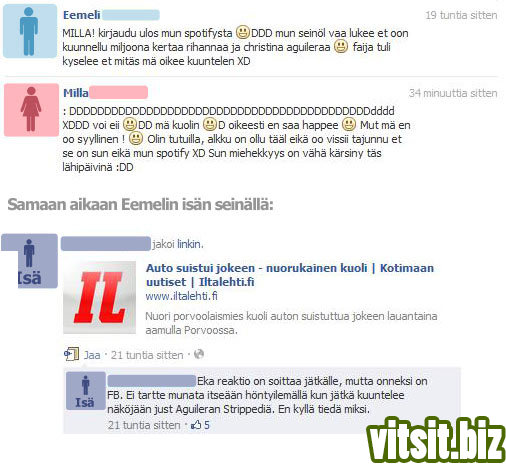
Task: Click the '19 tuntia sitten' timestamp
Action: [x=461, y=15]
